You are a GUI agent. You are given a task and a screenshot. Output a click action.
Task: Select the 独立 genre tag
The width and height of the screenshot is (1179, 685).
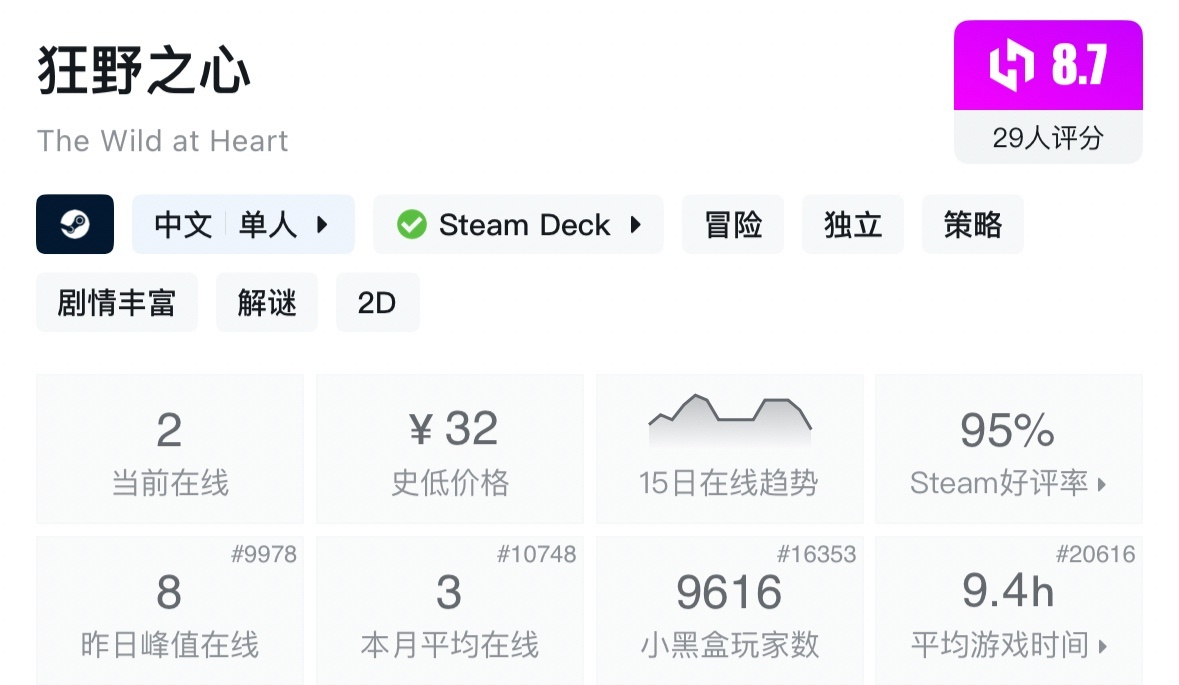click(853, 225)
